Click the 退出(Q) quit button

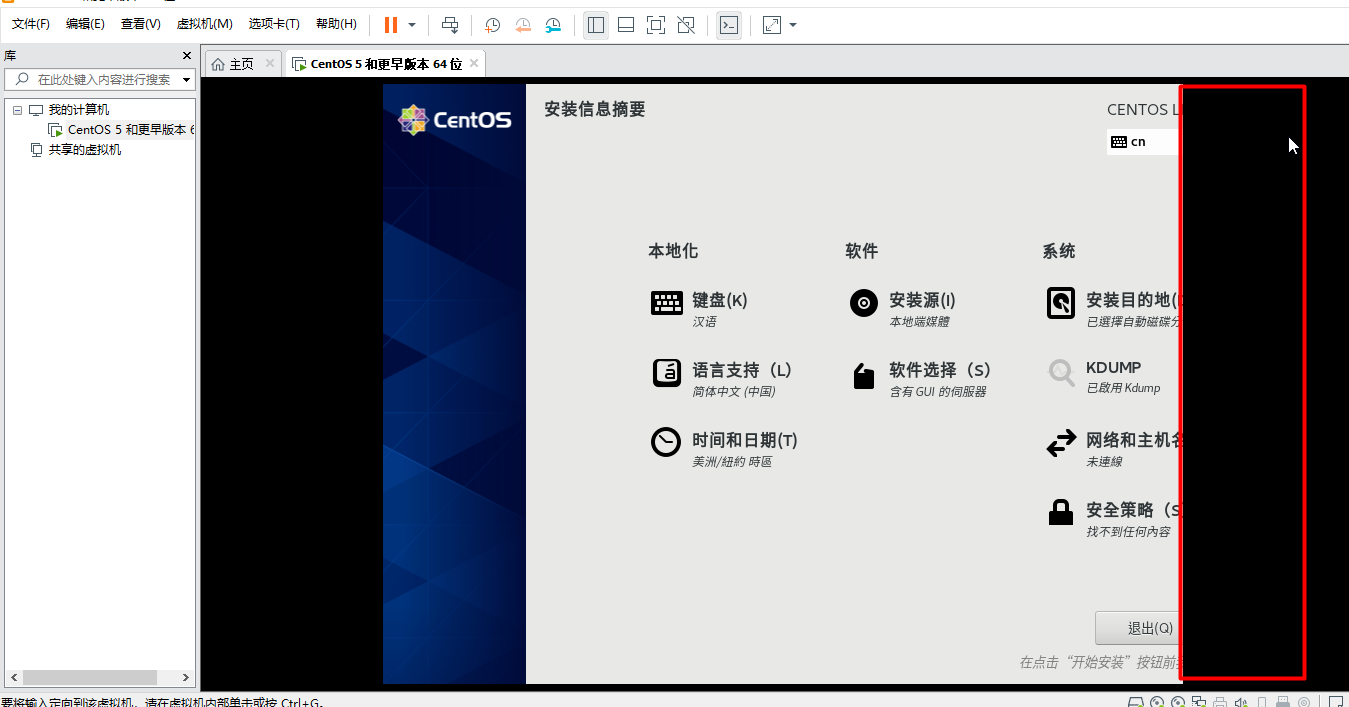[1139, 628]
